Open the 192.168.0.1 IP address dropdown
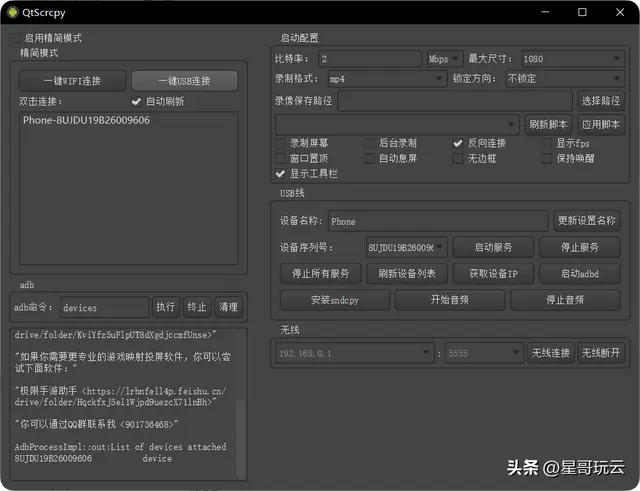This screenshot has height=491, width=640. click(x=354, y=353)
